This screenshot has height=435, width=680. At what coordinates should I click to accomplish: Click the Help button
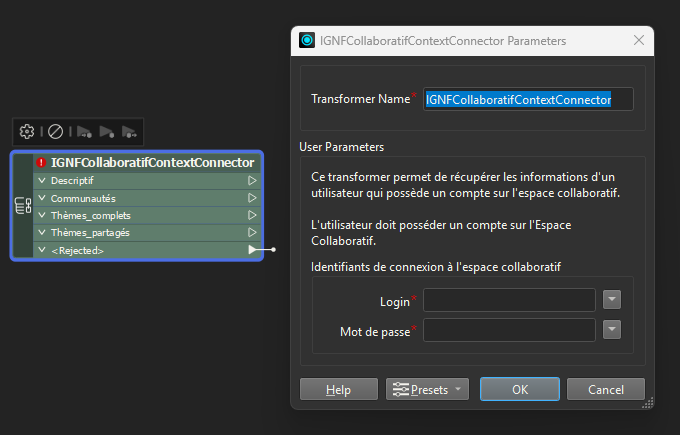point(339,389)
